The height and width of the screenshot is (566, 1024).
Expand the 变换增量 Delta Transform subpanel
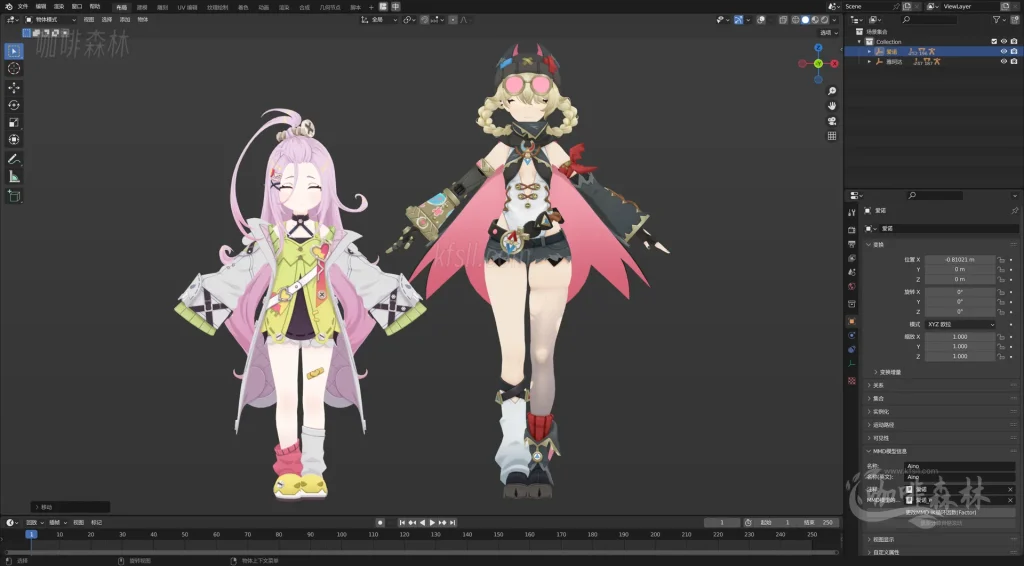click(x=888, y=372)
